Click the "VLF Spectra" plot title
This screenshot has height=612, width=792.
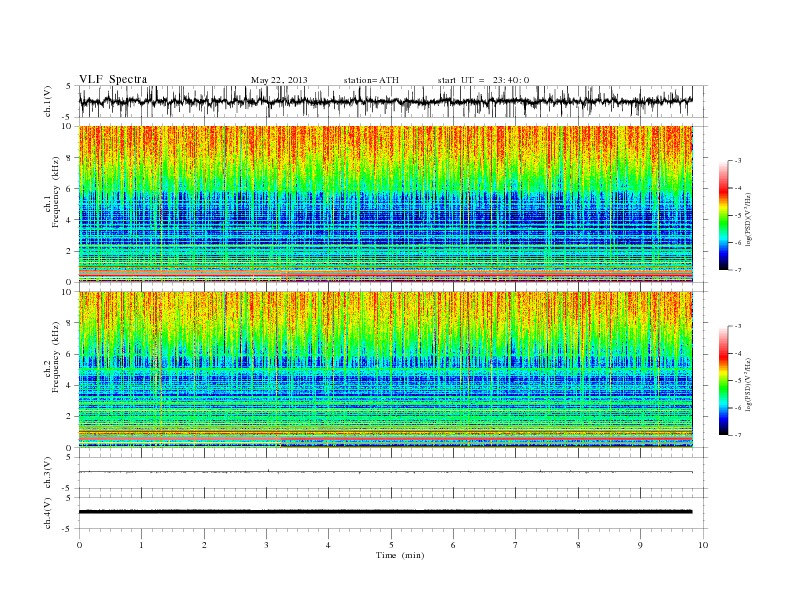click(x=113, y=79)
